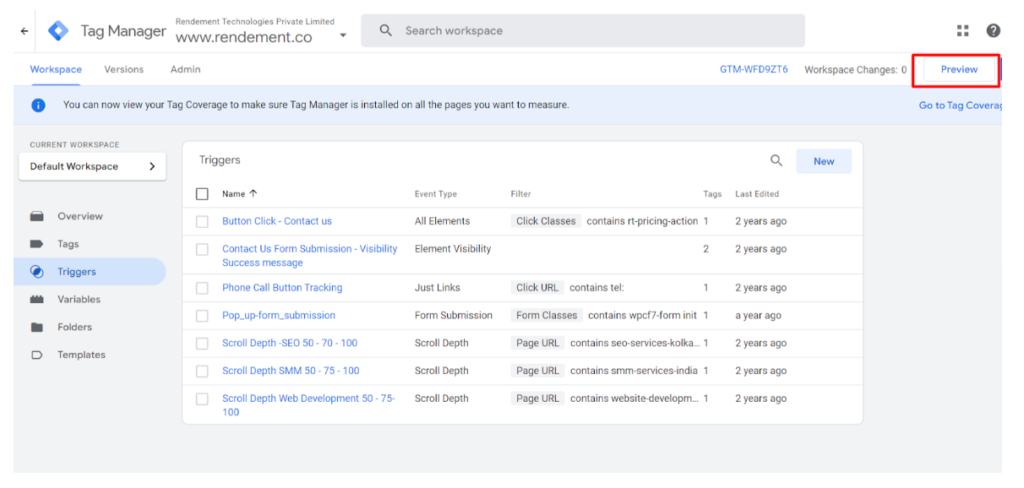
Task: Open the Pop_up-form_submission trigger
Action: pyautogui.click(x=279, y=316)
